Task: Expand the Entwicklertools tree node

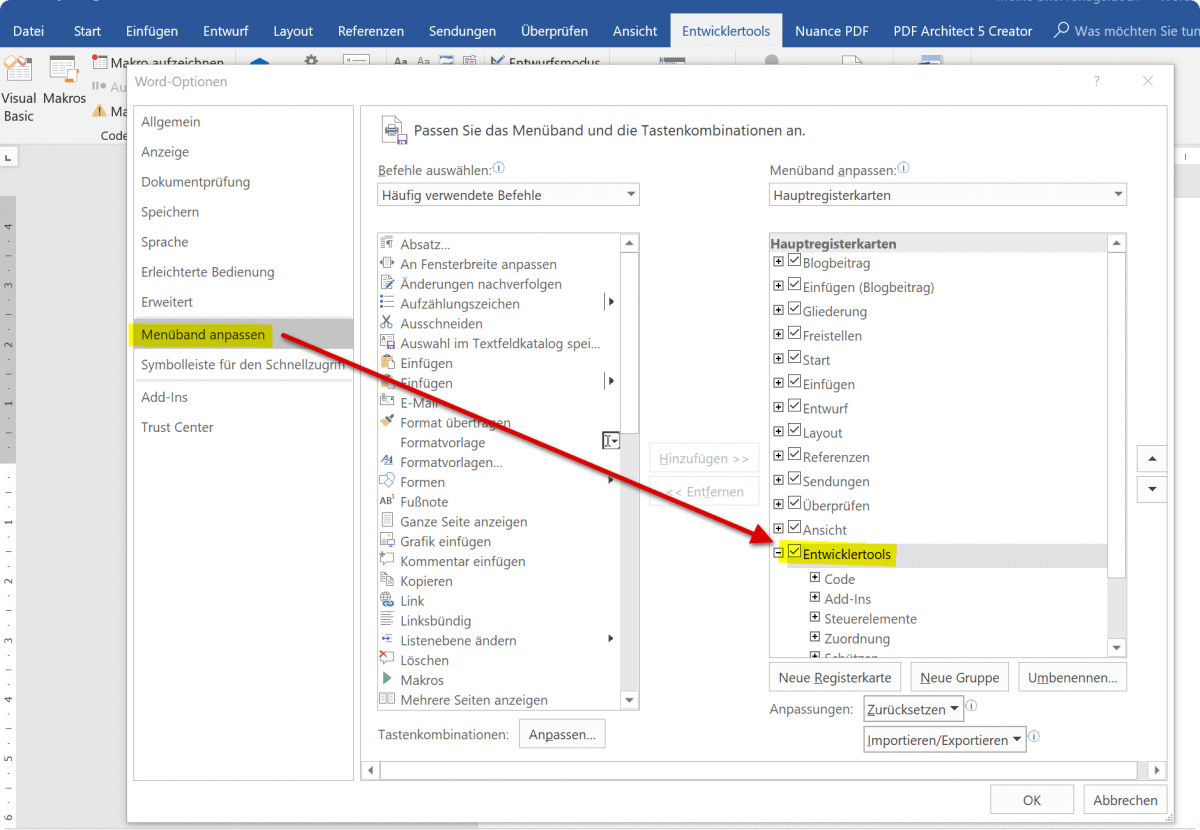Action: click(x=779, y=552)
